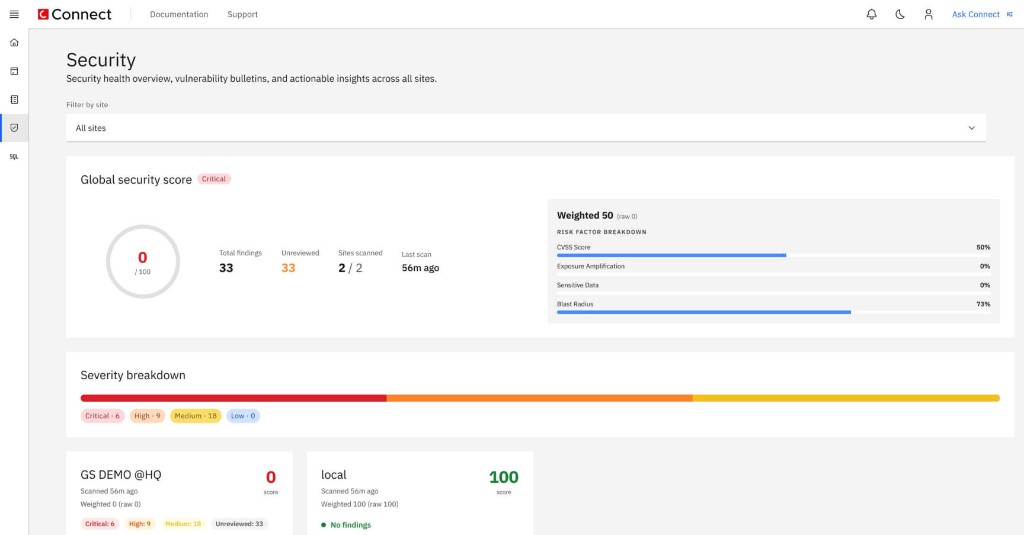Viewport: 1024px width, 535px height.
Task: Open the Support menu item
Action: tap(242, 14)
